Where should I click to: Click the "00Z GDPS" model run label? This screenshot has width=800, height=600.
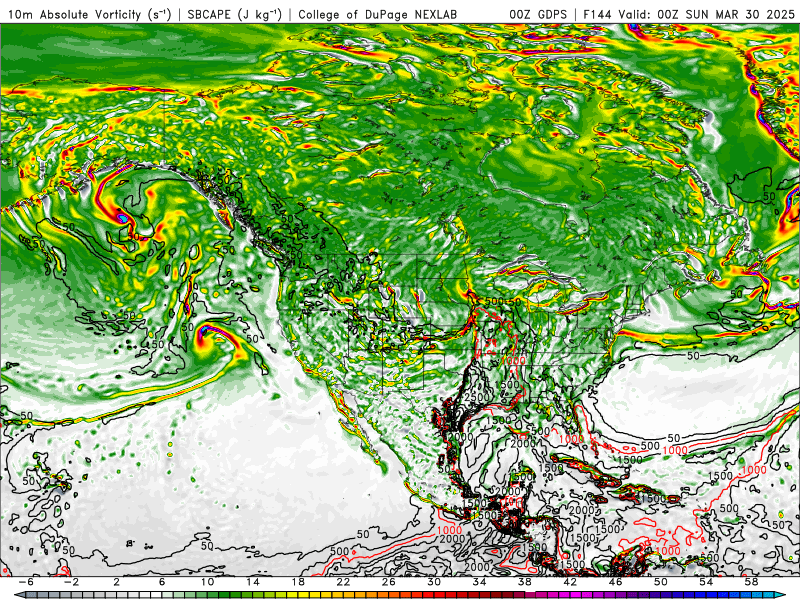tap(538, 14)
